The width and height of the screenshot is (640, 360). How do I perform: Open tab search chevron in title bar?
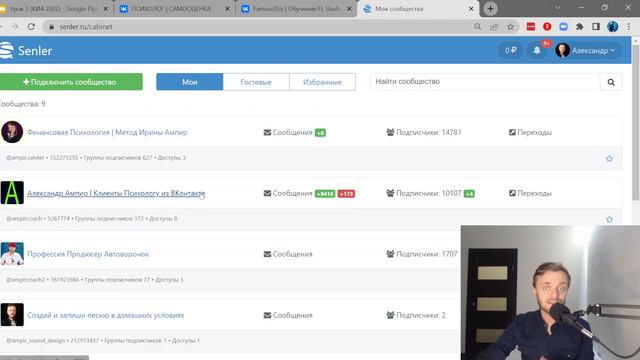click(x=558, y=8)
